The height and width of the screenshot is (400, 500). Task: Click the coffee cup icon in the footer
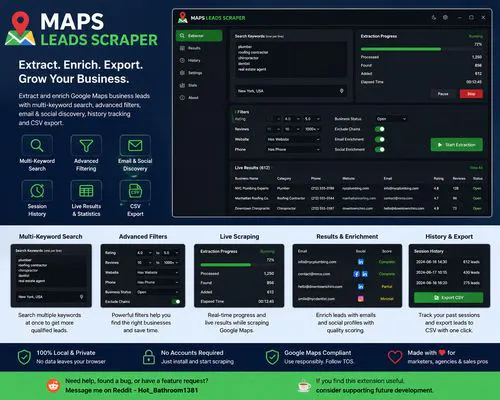pos(304,386)
